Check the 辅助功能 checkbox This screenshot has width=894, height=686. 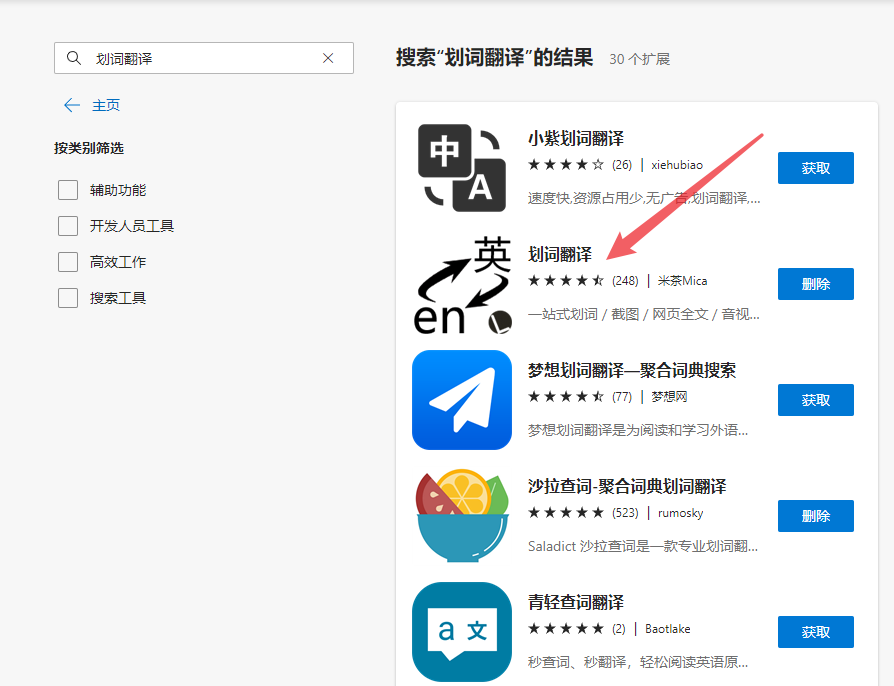point(68,190)
